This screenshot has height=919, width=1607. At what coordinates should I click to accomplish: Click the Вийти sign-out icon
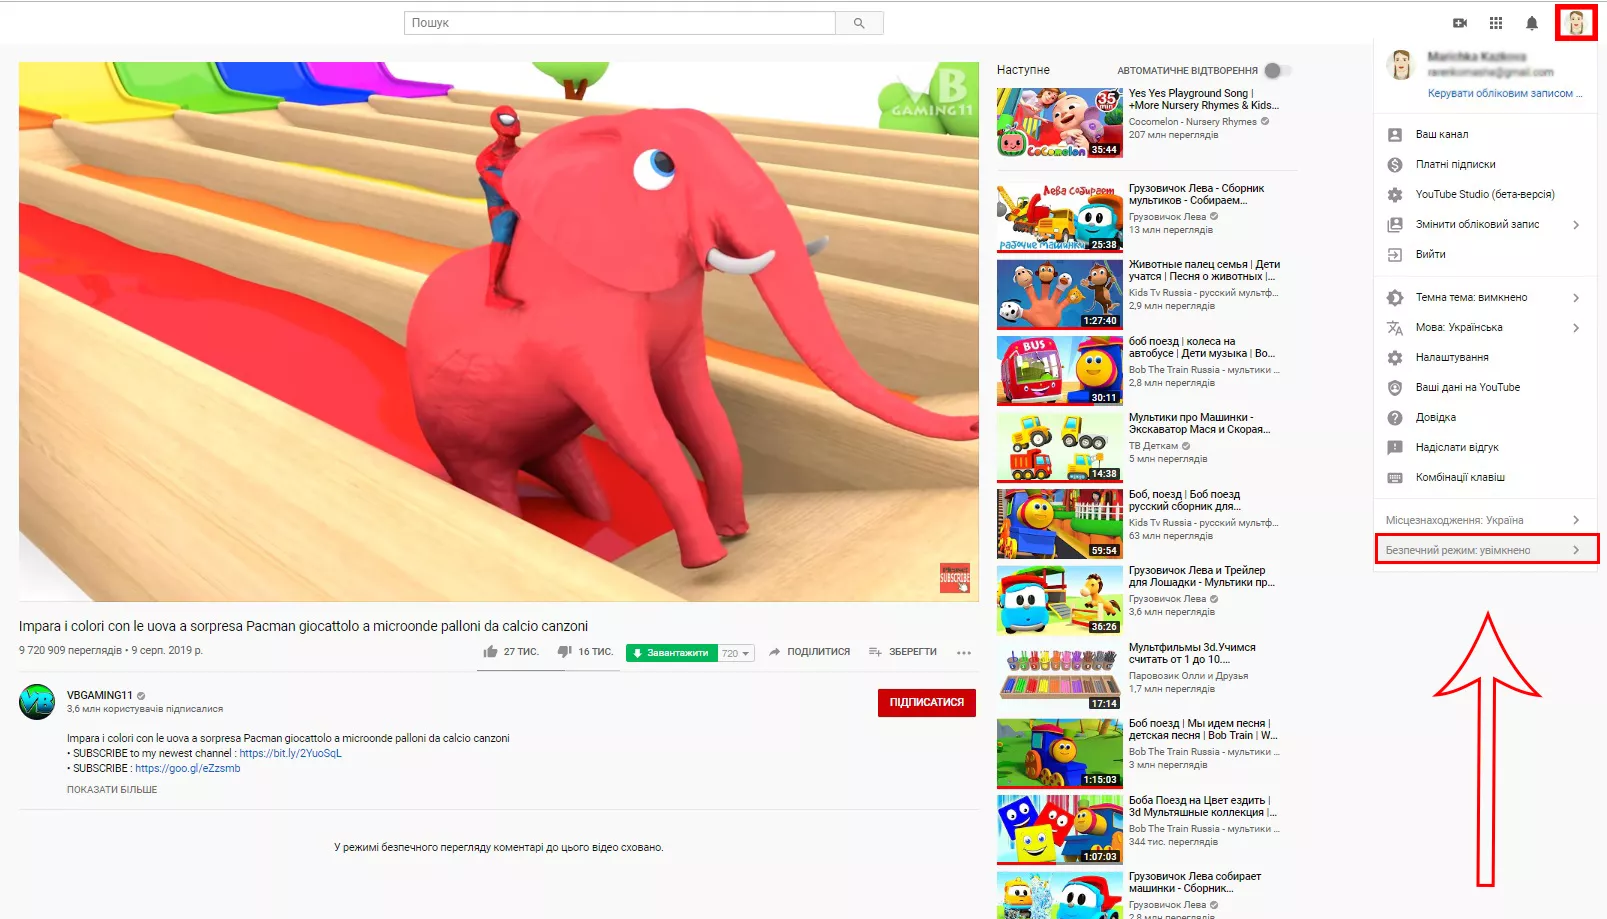pyautogui.click(x=1395, y=254)
